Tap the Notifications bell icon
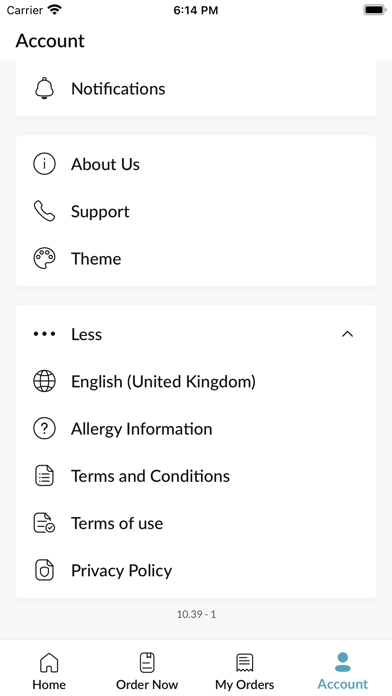Image resolution: width=392 pixels, height=696 pixels. [x=44, y=88]
